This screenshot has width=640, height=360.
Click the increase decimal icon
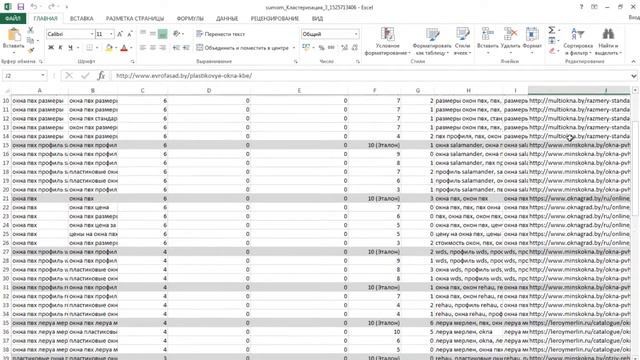344,48
